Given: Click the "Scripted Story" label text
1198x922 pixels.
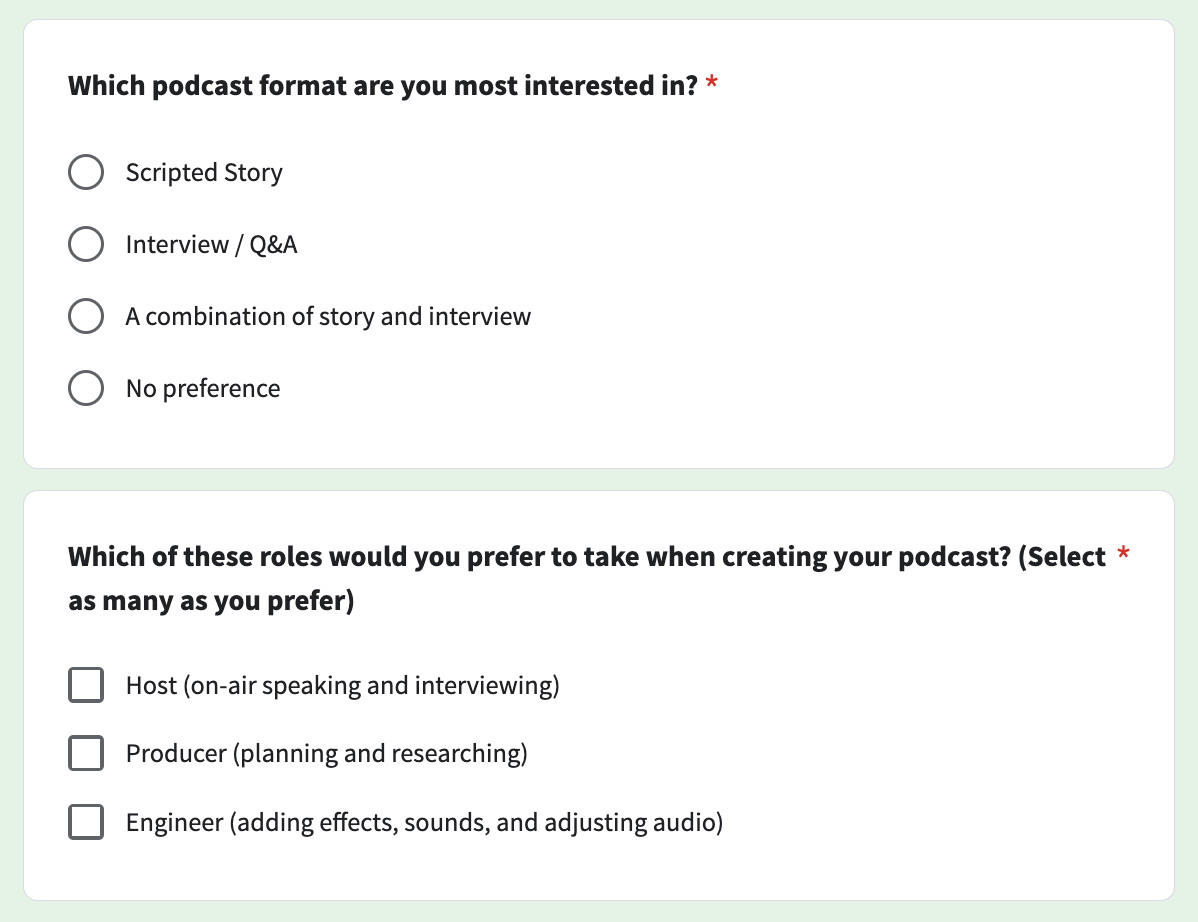Looking at the screenshot, I should click(204, 173).
